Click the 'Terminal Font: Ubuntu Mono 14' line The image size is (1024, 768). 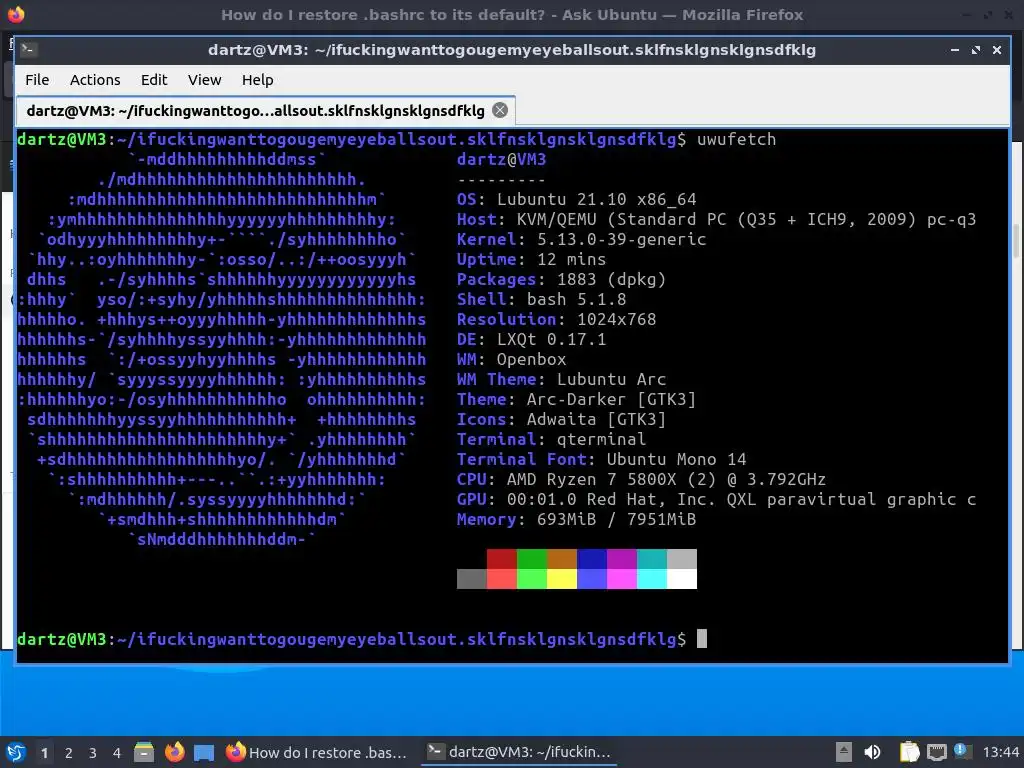pos(601,459)
